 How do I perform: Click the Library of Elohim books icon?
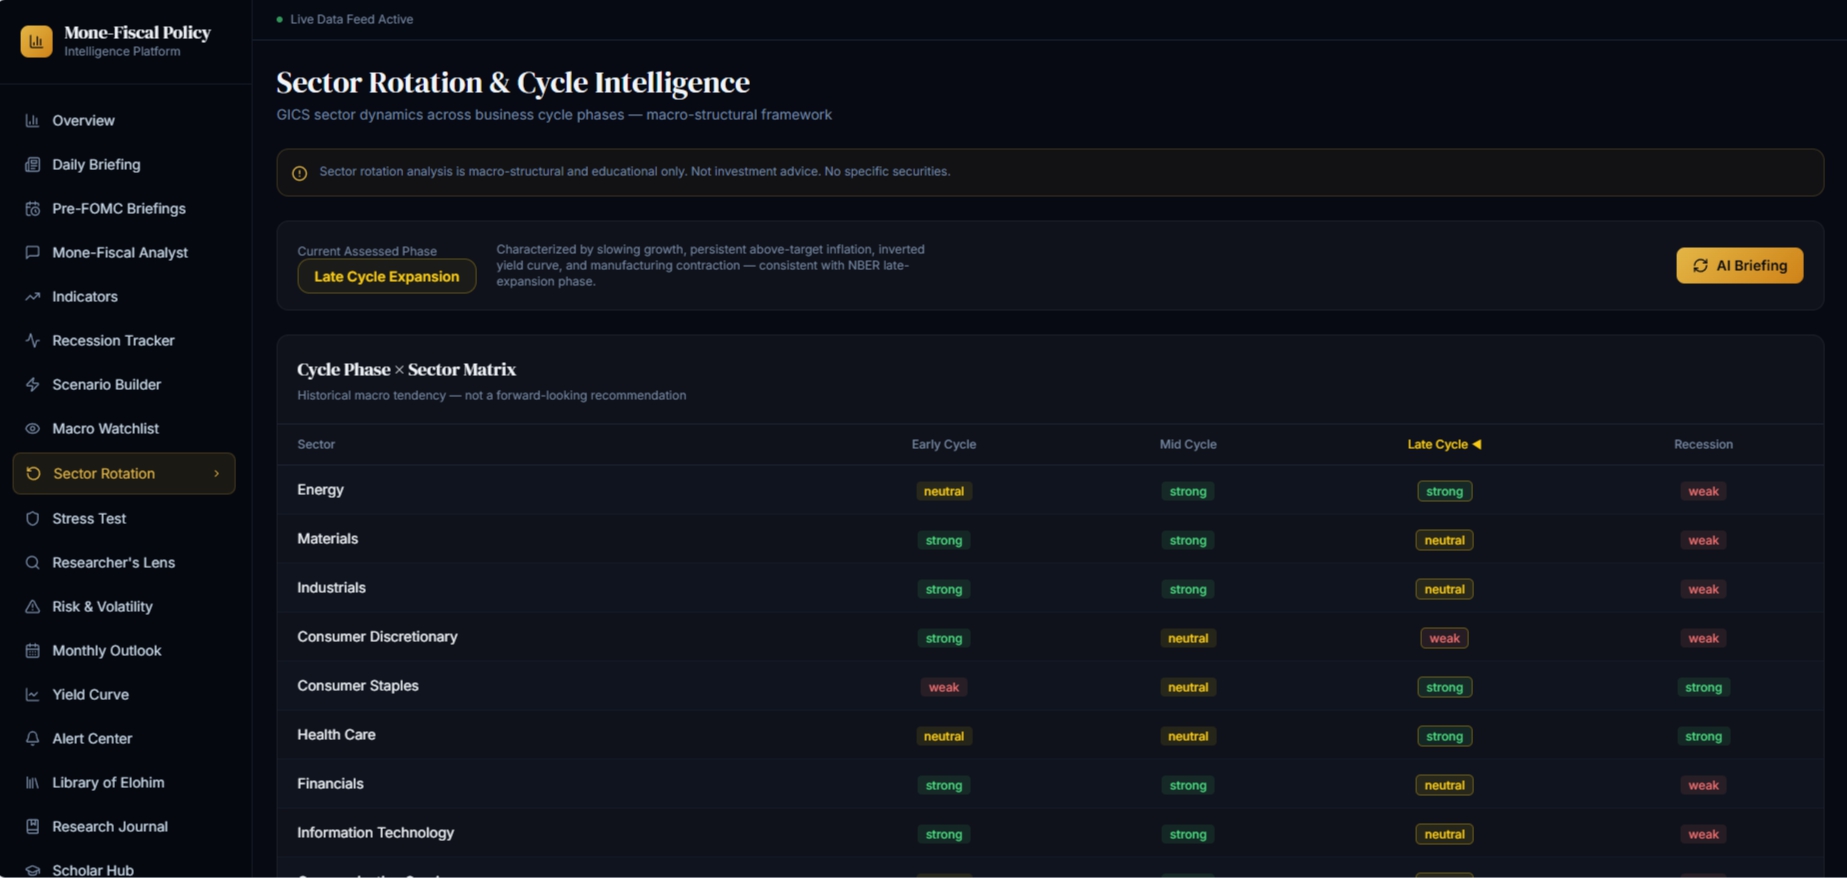[32, 782]
